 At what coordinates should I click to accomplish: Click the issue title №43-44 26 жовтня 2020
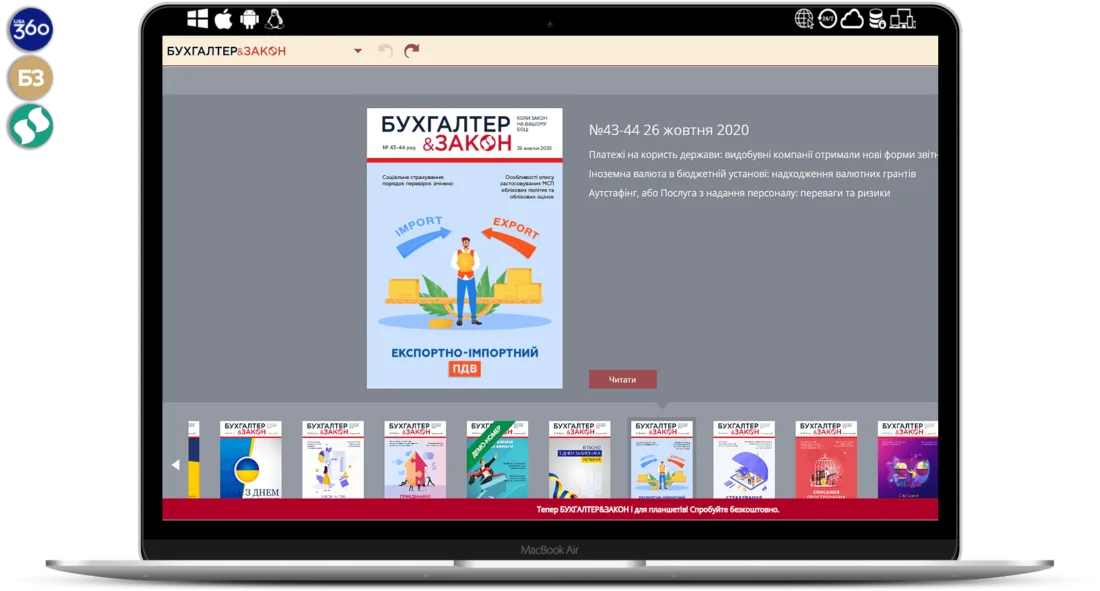click(x=669, y=130)
